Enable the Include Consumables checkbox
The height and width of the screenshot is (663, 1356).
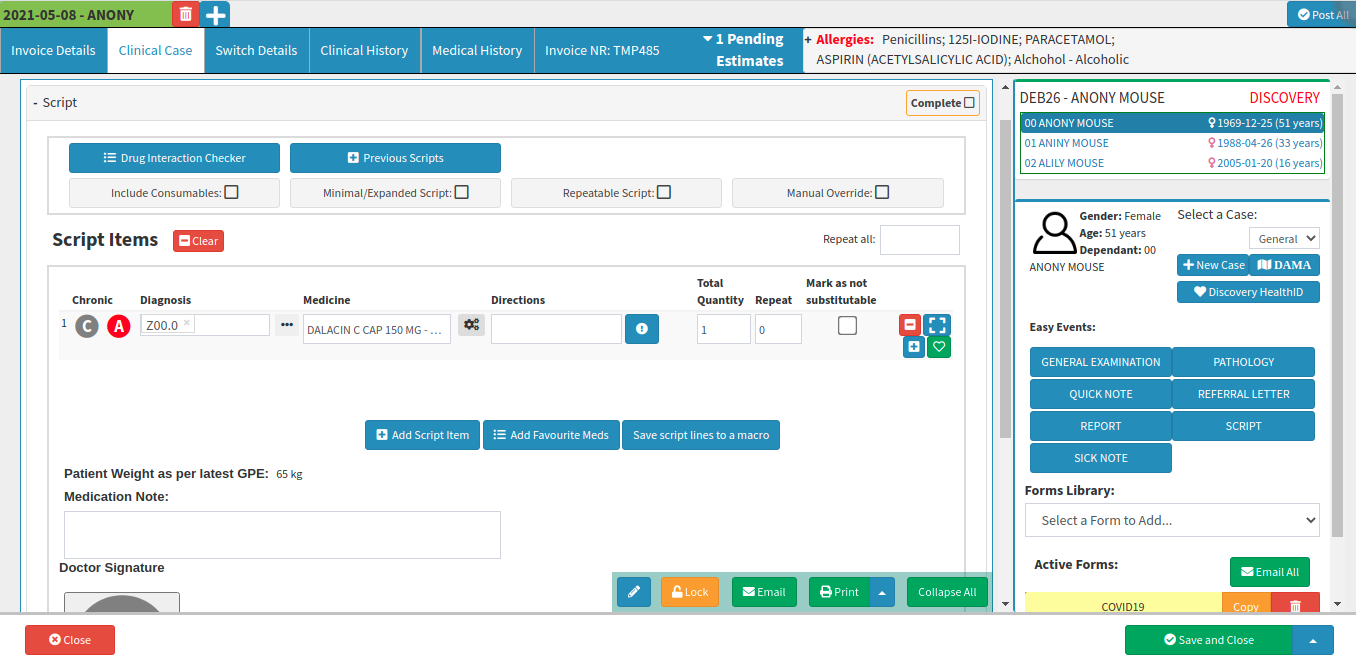(231, 193)
